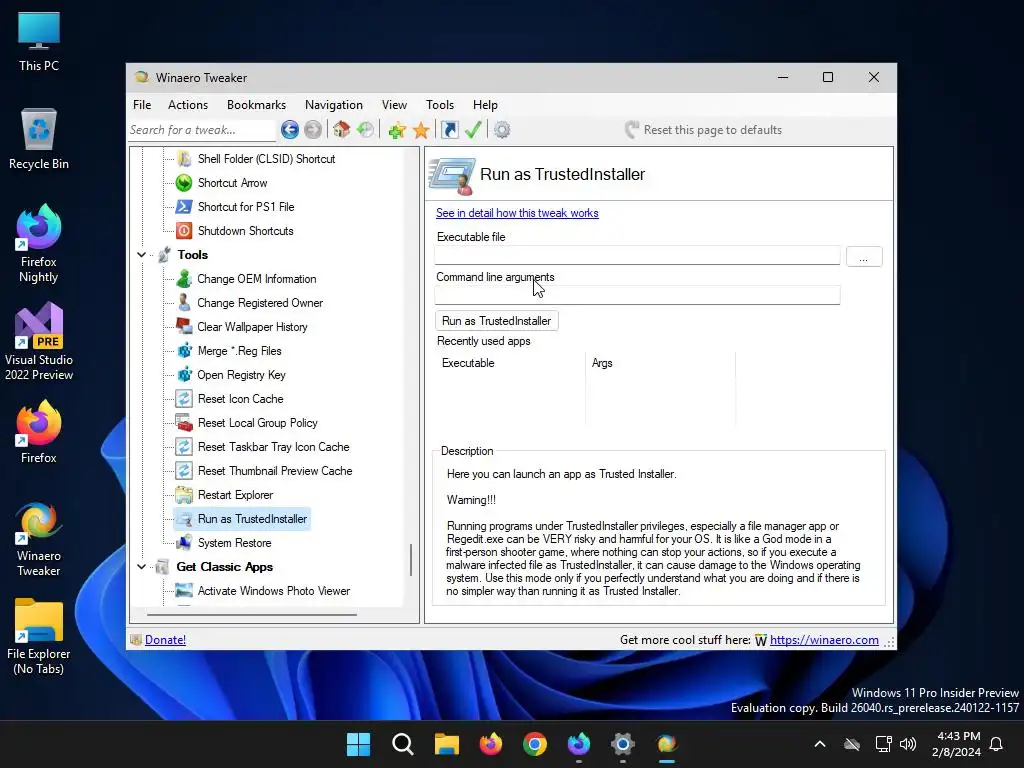Click the Reset Local Group Policy icon

click(x=184, y=423)
